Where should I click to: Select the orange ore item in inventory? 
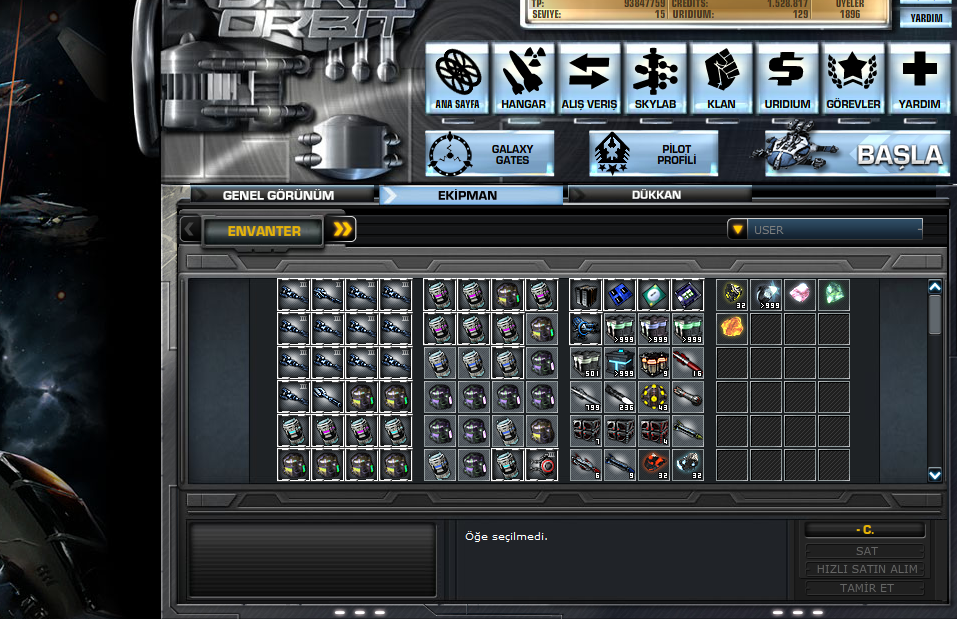(732, 328)
